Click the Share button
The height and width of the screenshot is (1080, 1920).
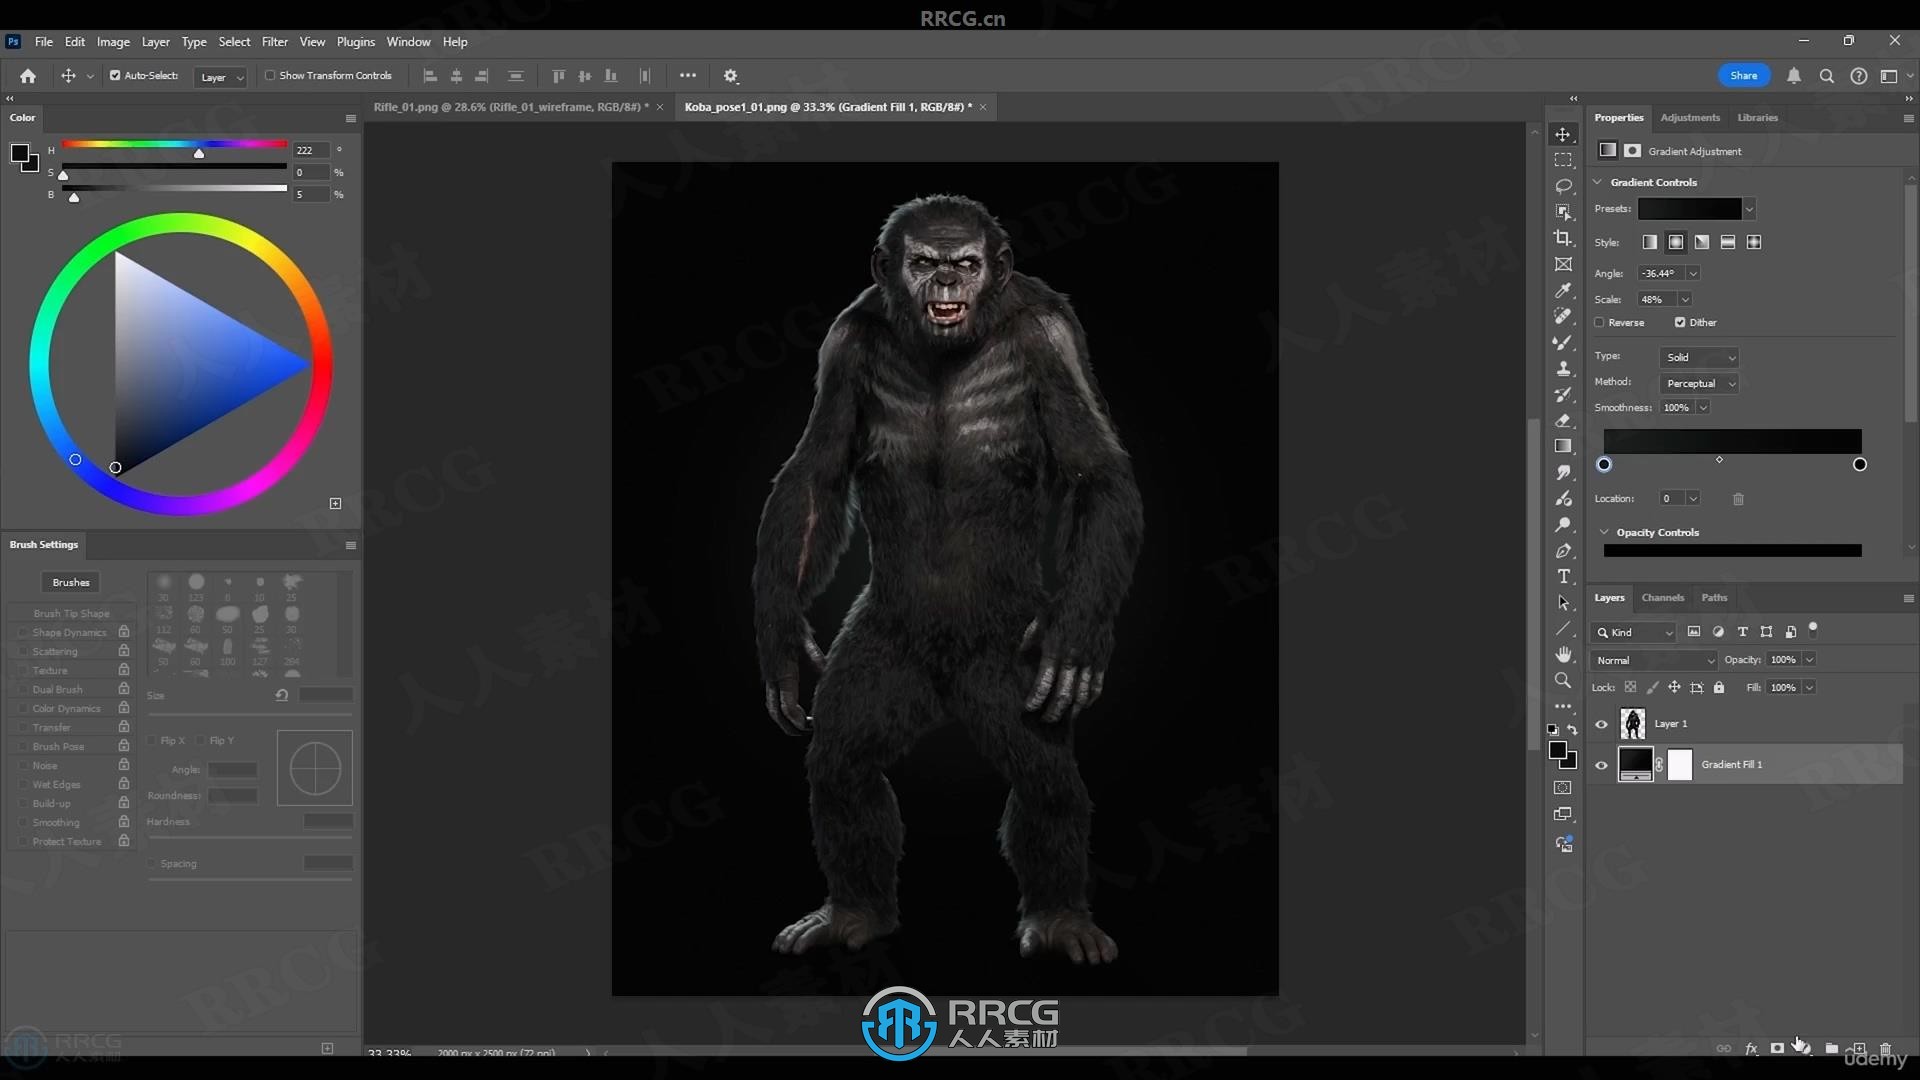[x=1744, y=75]
